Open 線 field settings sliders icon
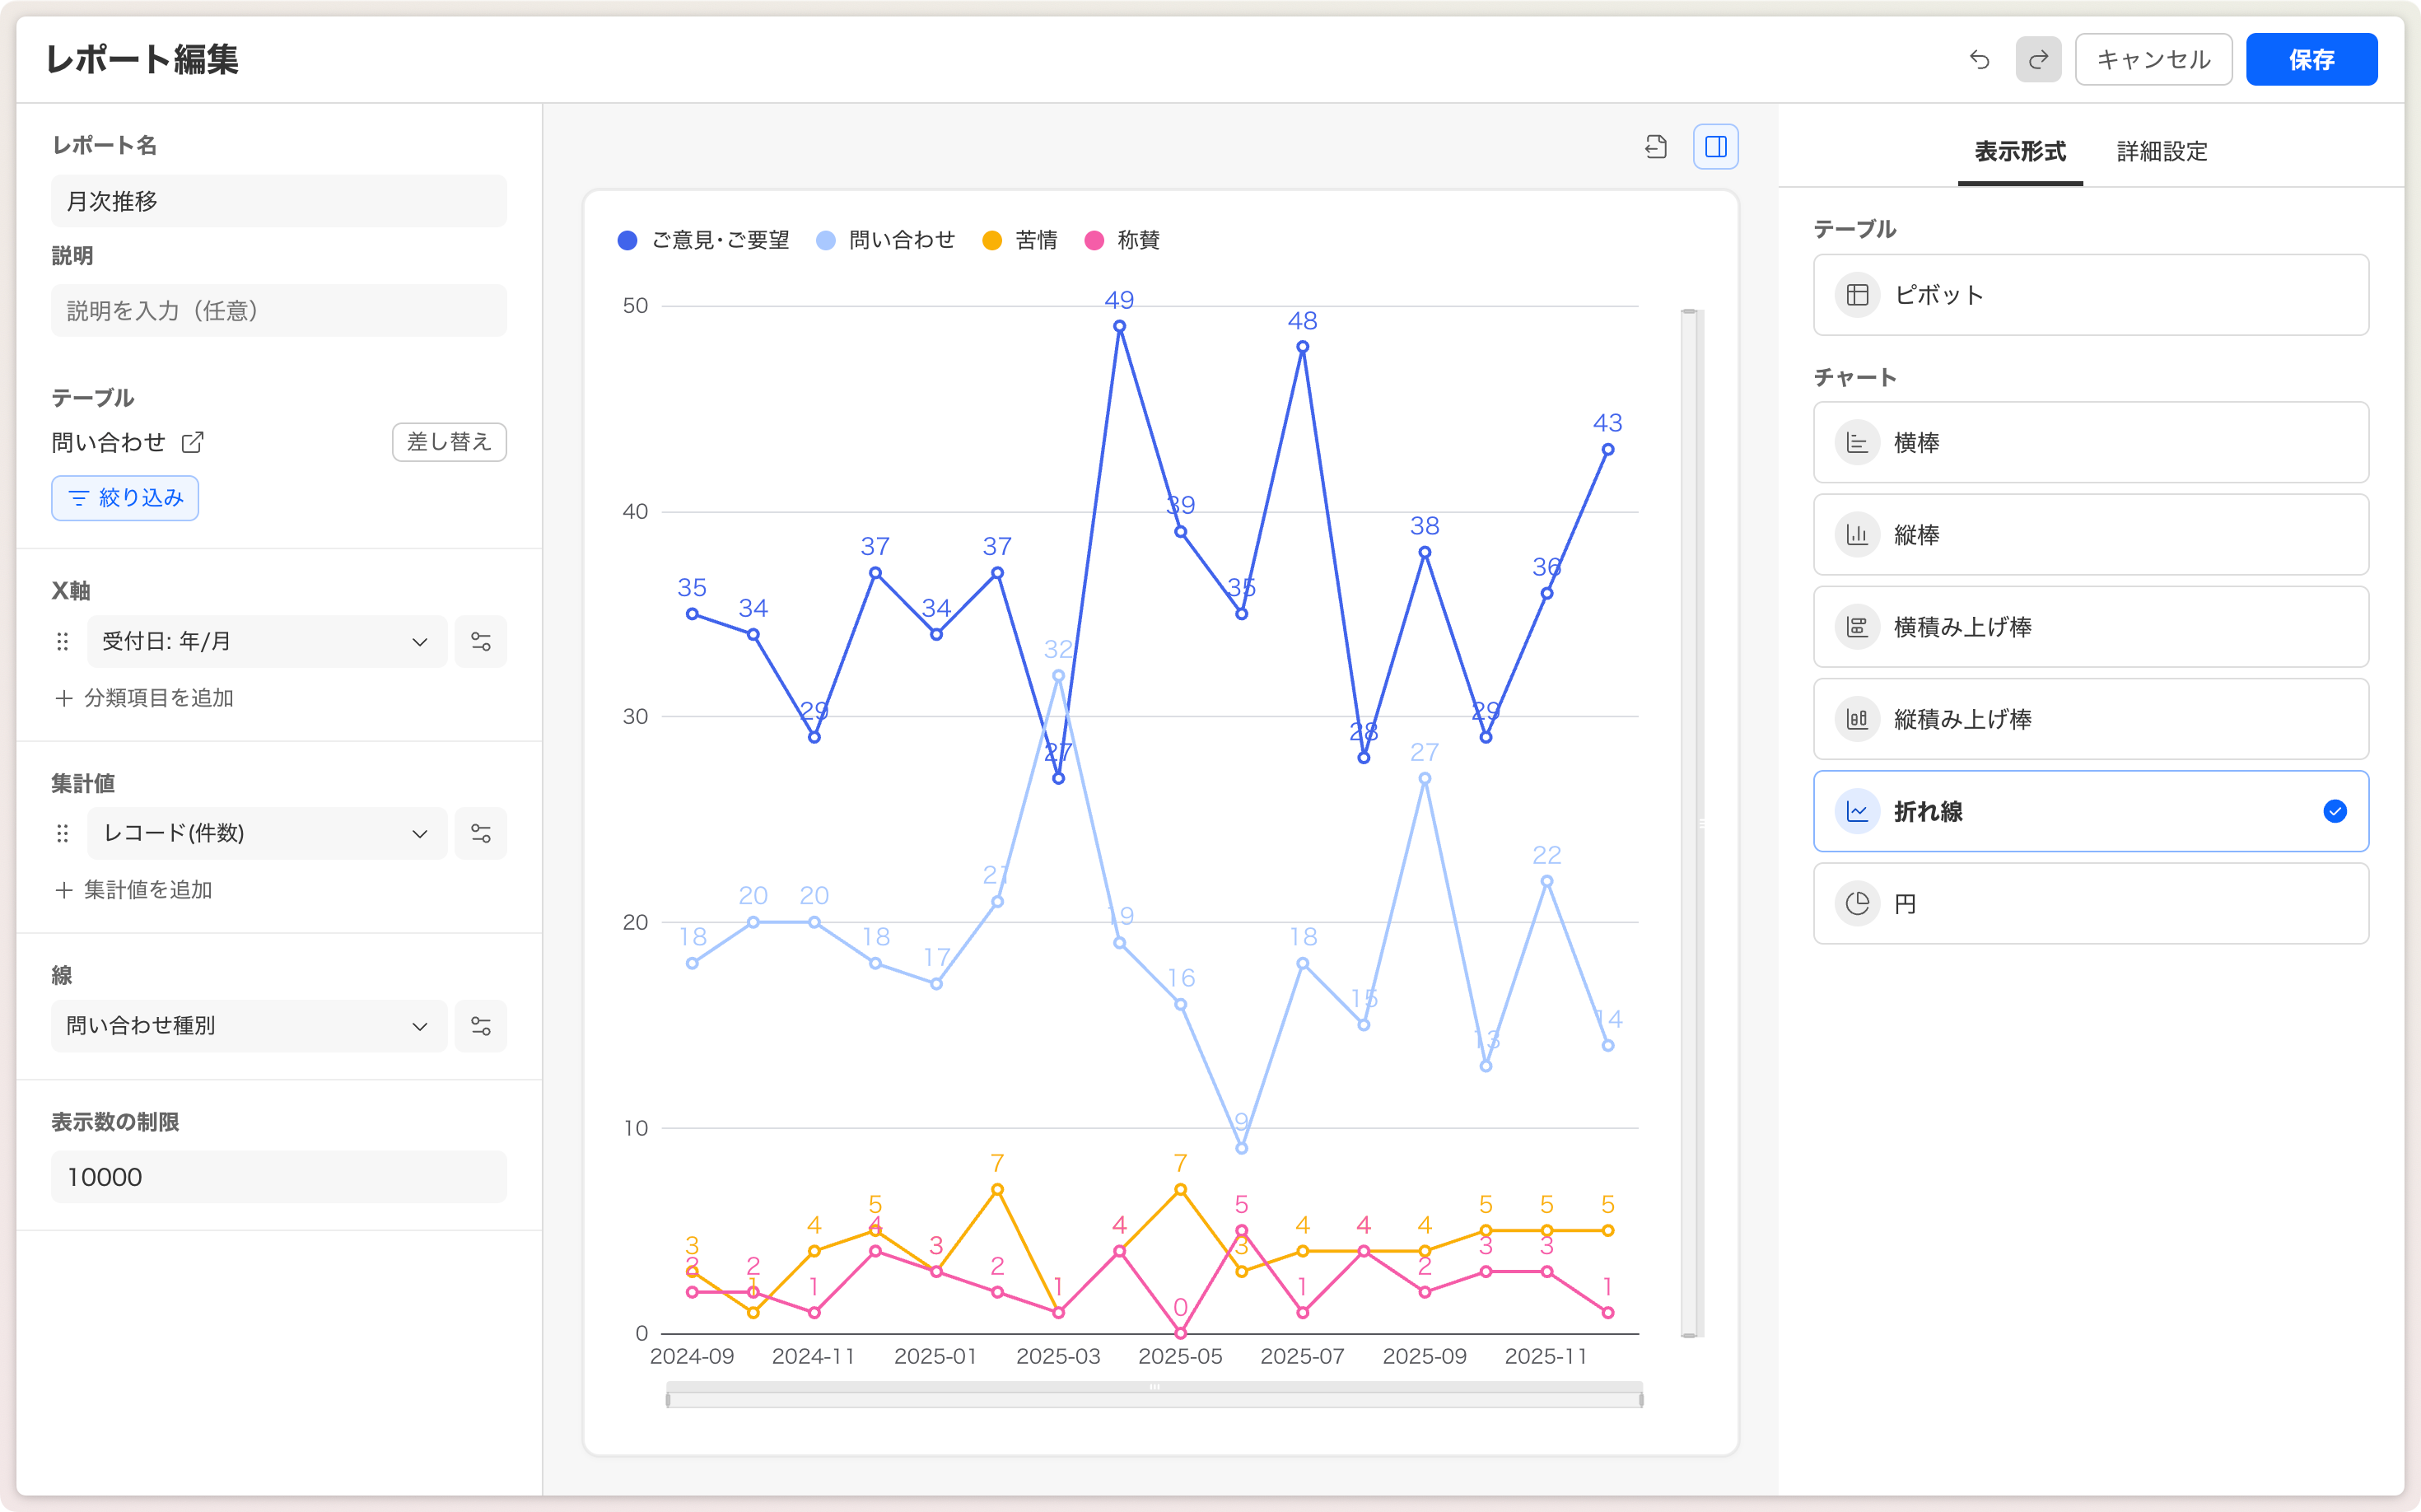Screen dimensions: 2421x1512 481,1026
